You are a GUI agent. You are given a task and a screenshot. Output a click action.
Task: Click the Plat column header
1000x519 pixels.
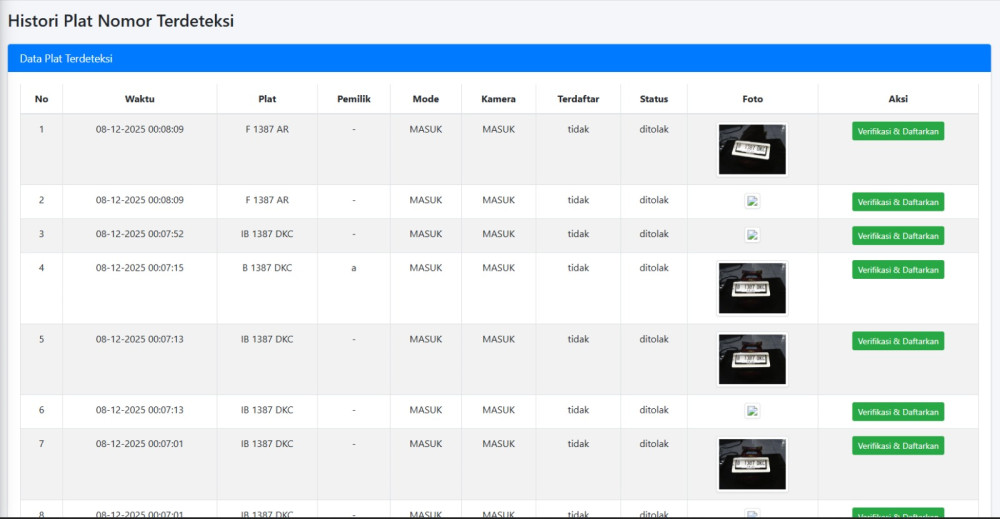coord(267,99)
